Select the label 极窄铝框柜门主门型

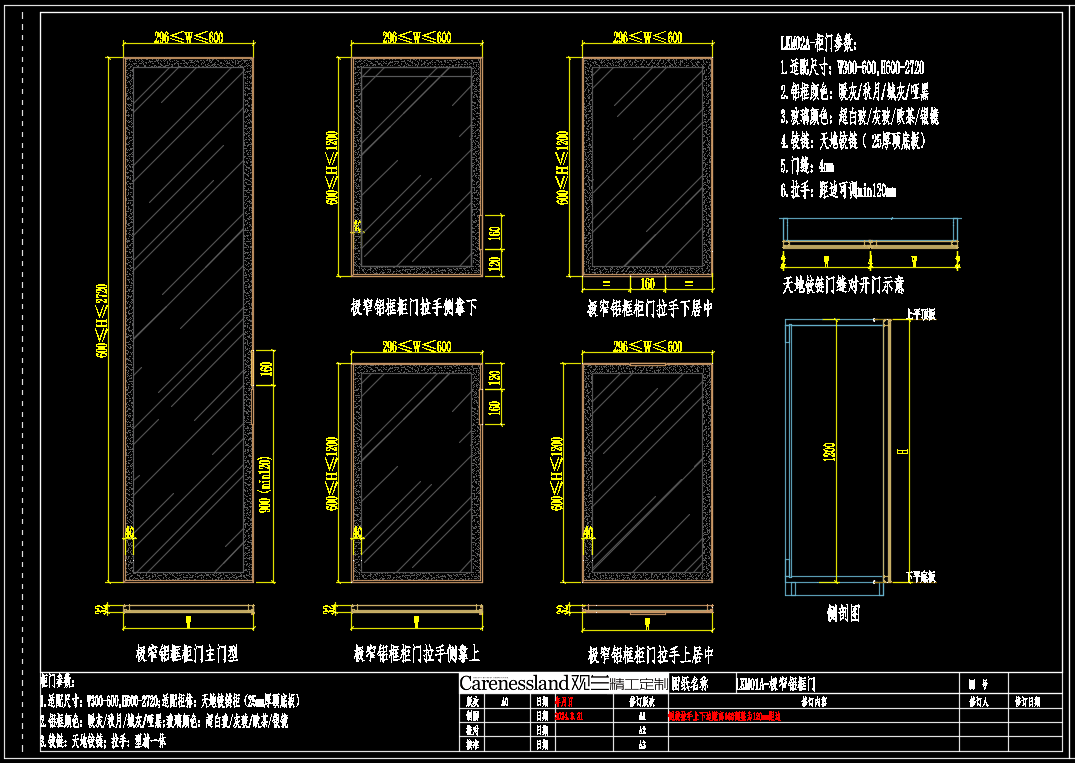coord(187,655)
